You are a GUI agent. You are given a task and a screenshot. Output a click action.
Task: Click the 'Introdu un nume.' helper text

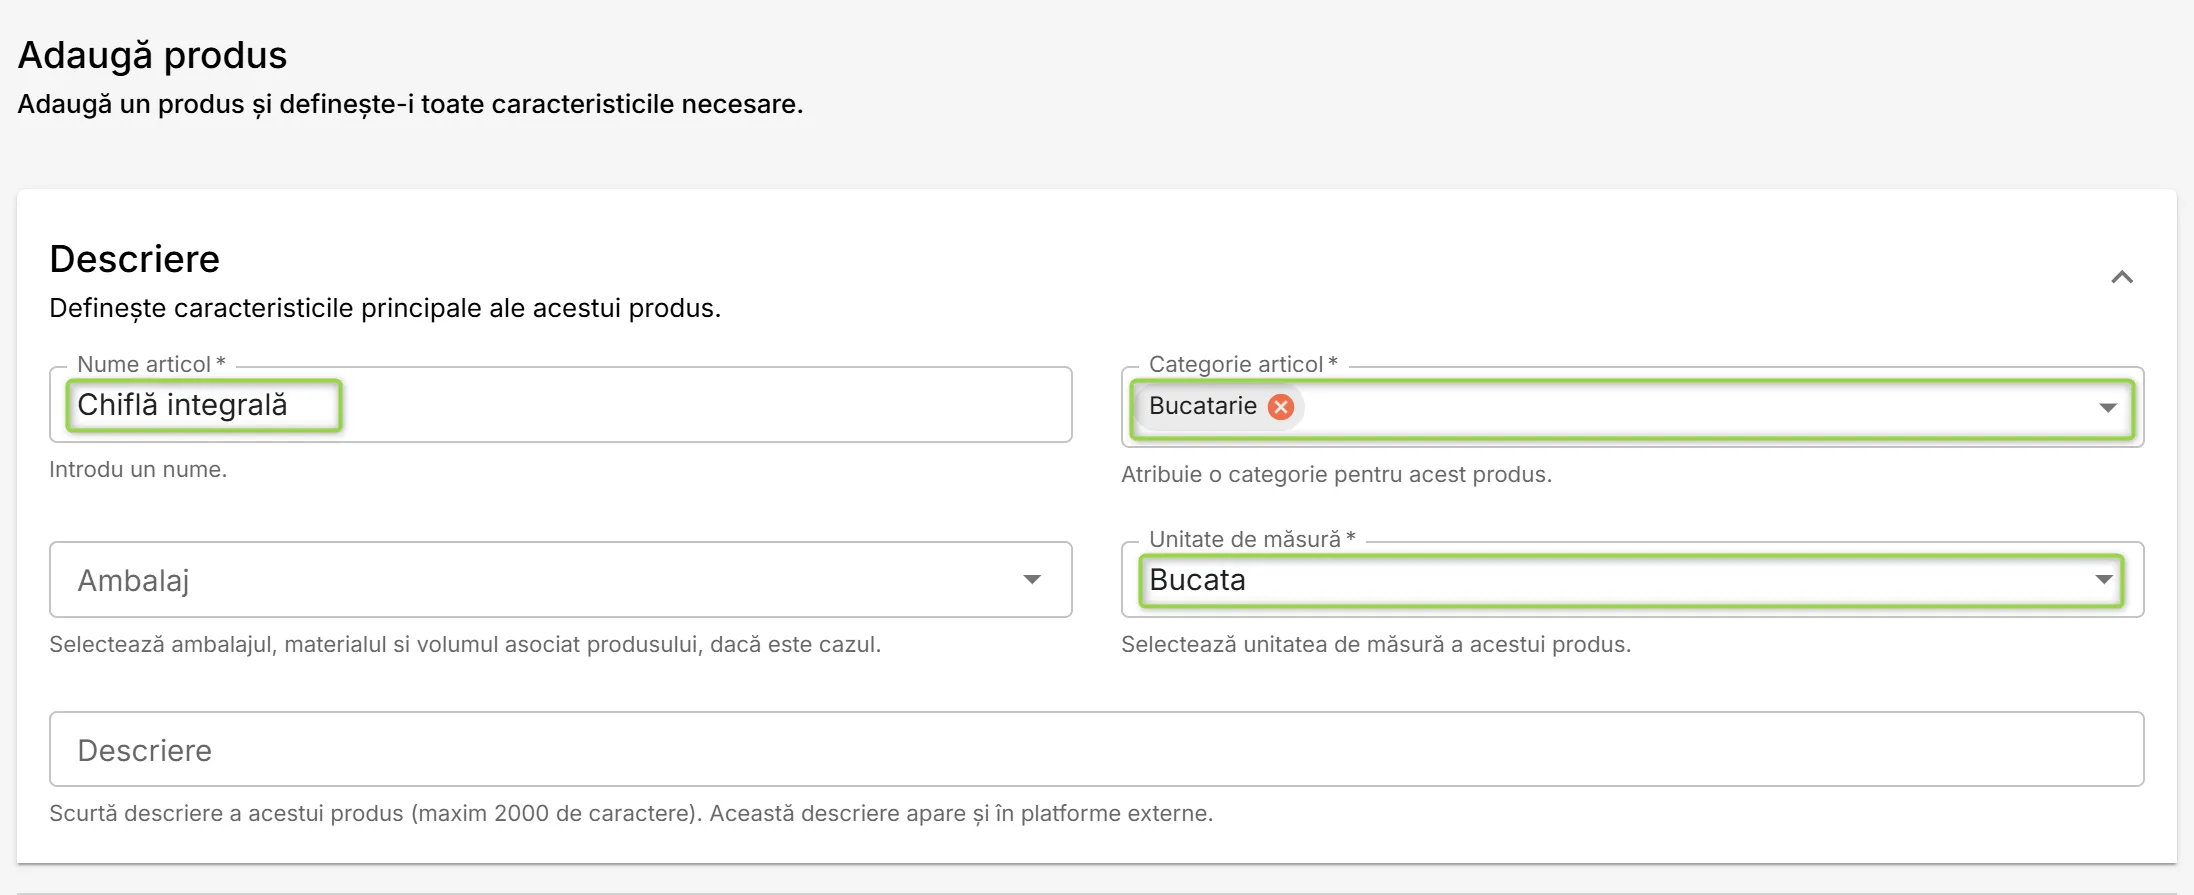(x=138, y=469)
